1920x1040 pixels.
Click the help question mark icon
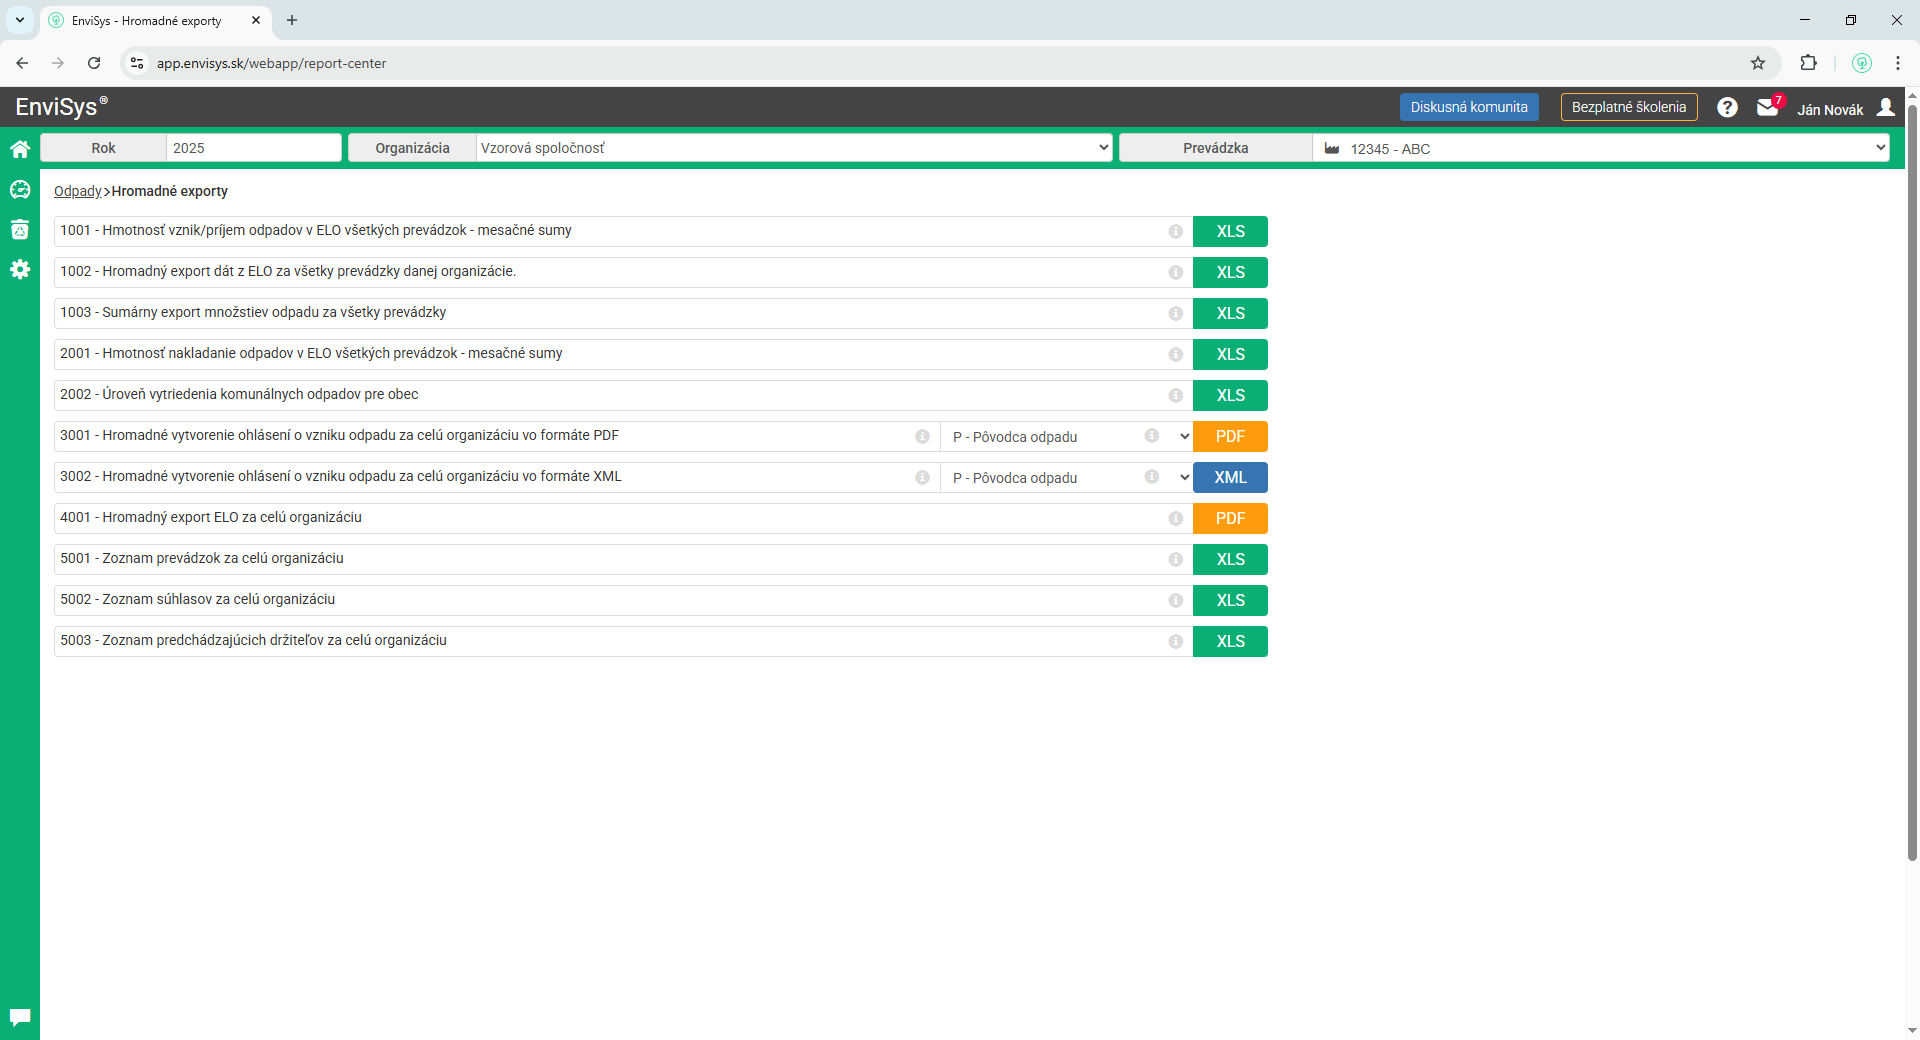click(1727, 107)
